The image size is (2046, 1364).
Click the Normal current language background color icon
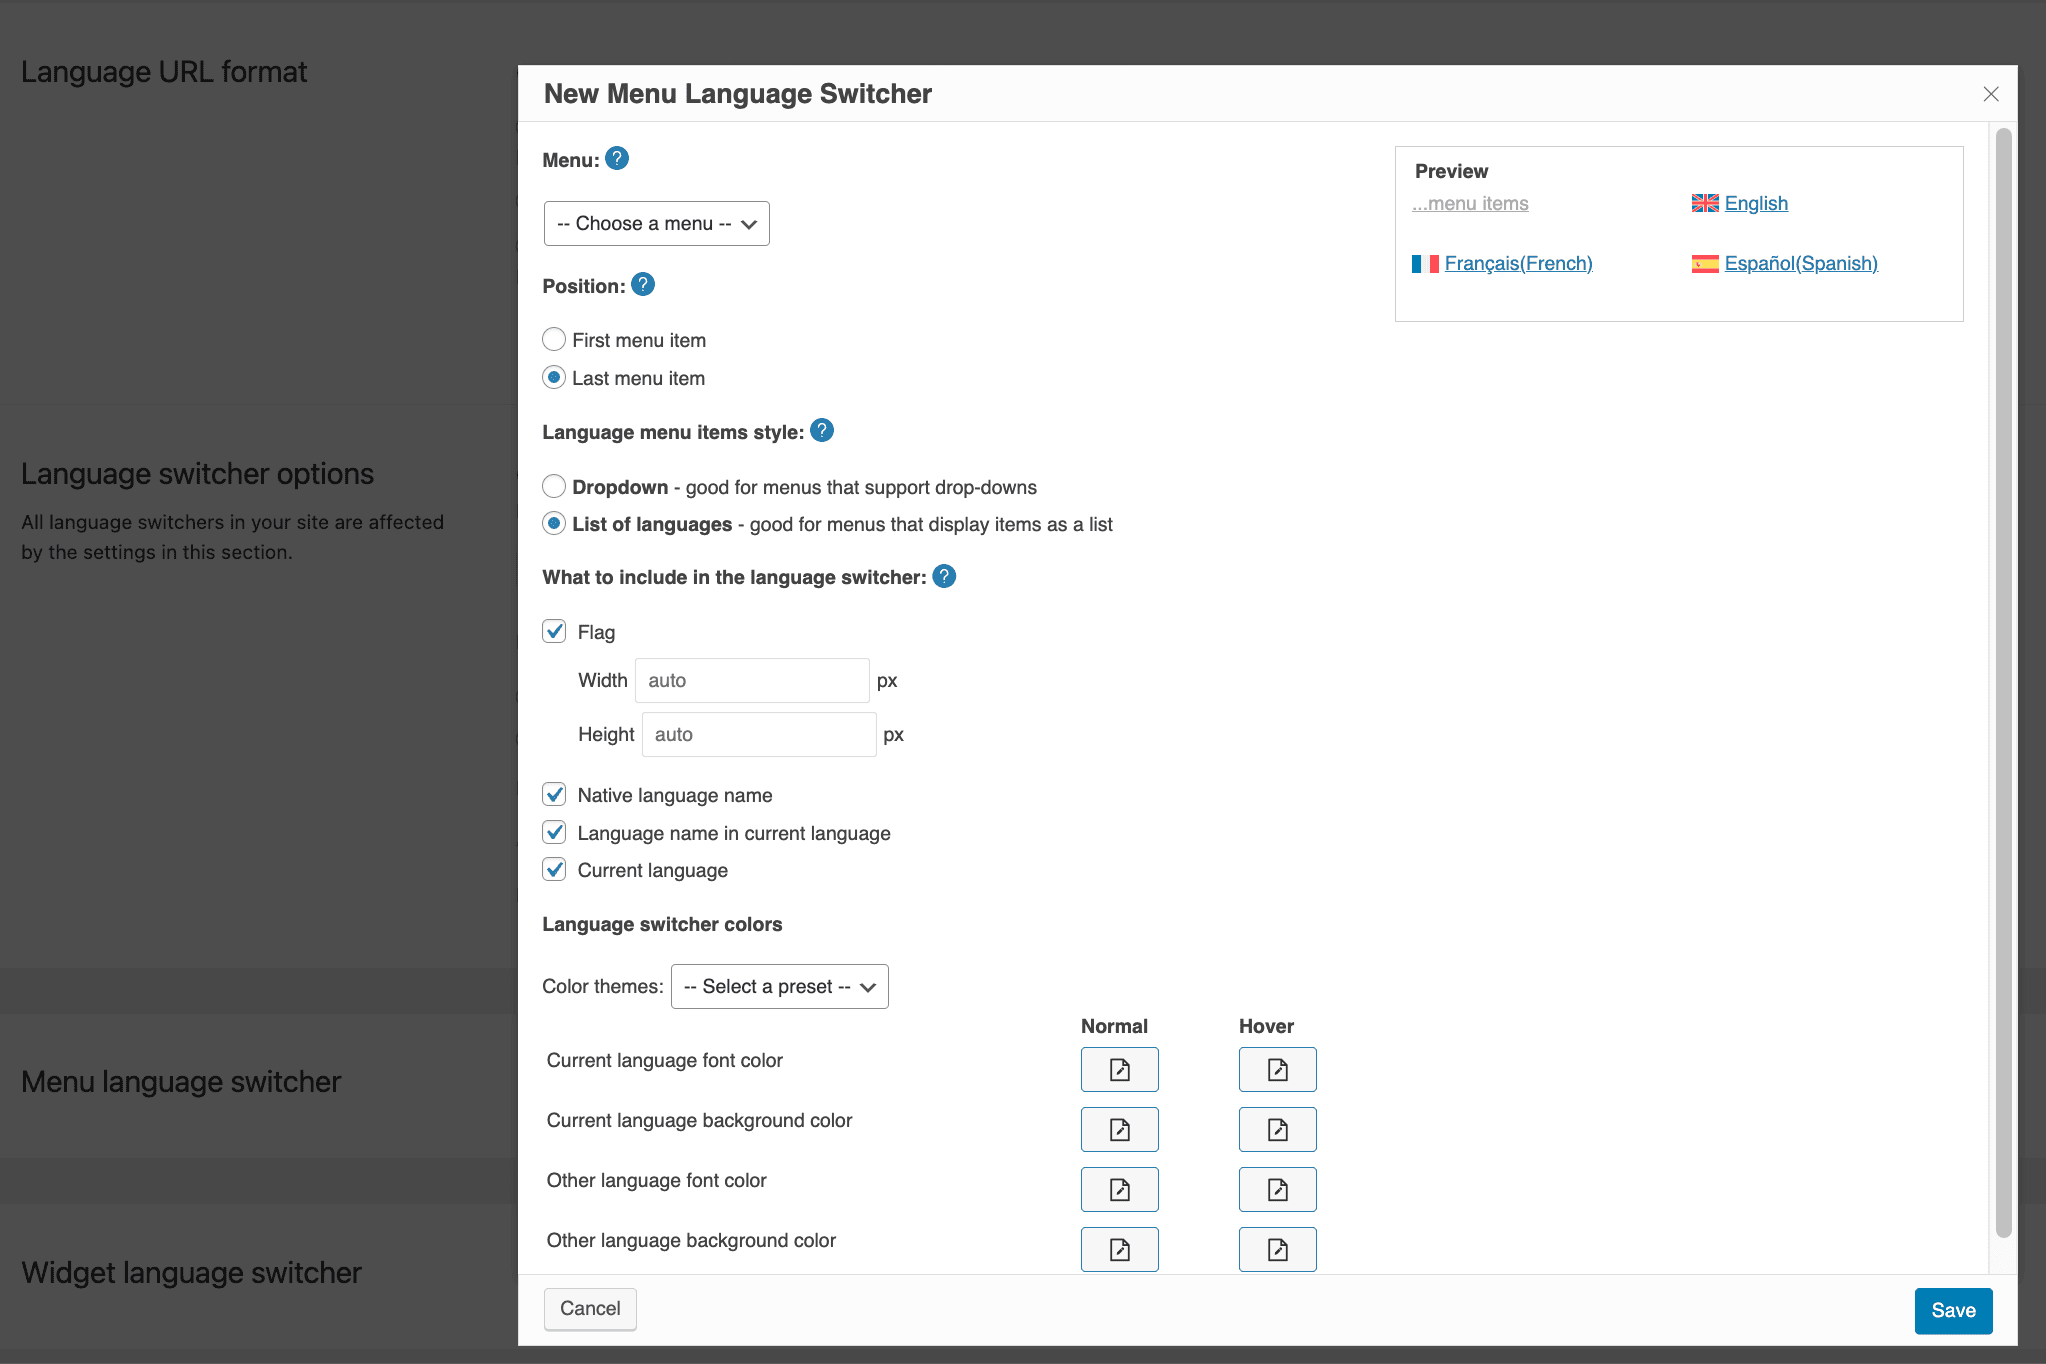[1120, 1130]
